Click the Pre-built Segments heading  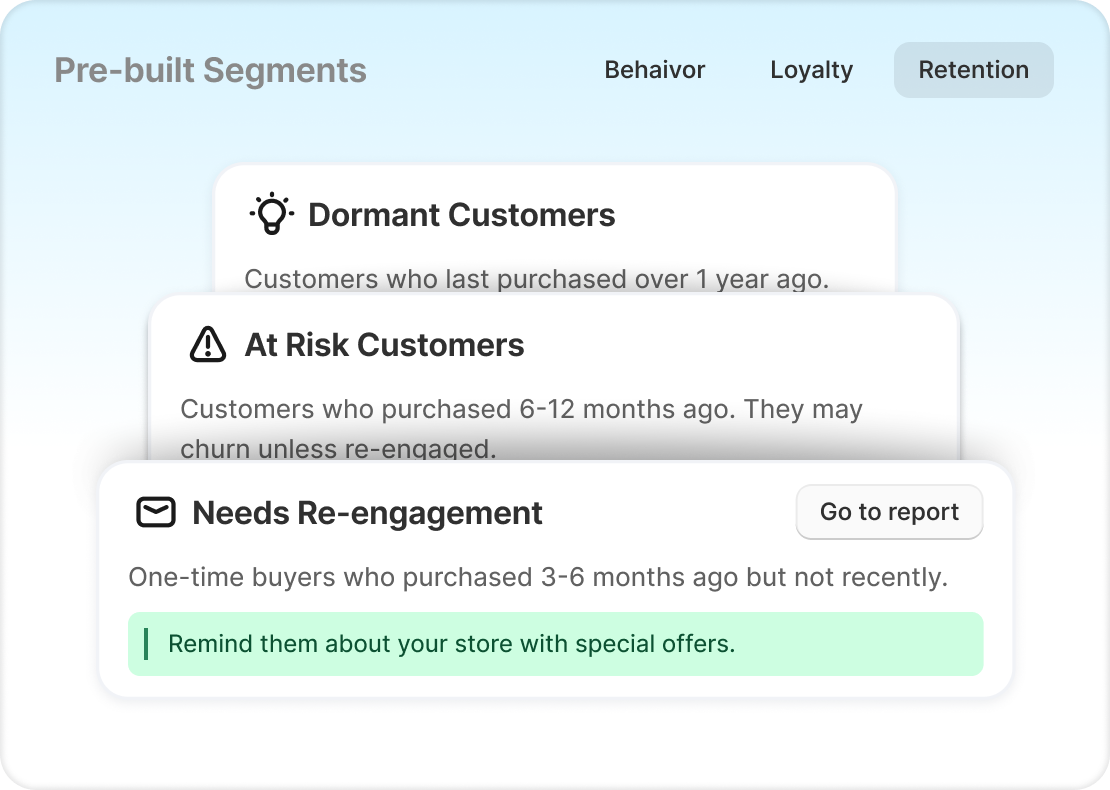tap(210, 71)
